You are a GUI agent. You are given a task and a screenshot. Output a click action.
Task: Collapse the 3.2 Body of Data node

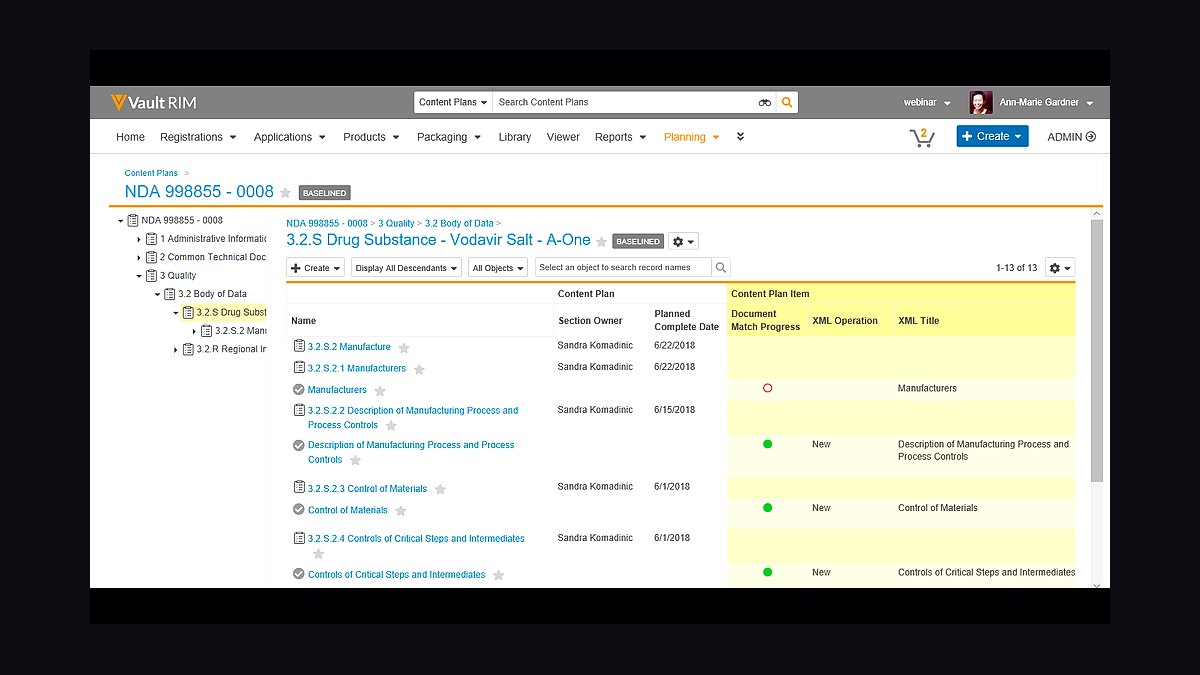click(157, 295)
